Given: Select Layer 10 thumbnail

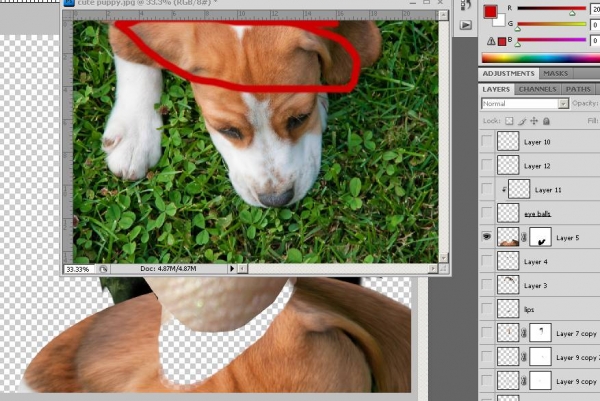Looking at the screenshot, I should click(508, 141).
